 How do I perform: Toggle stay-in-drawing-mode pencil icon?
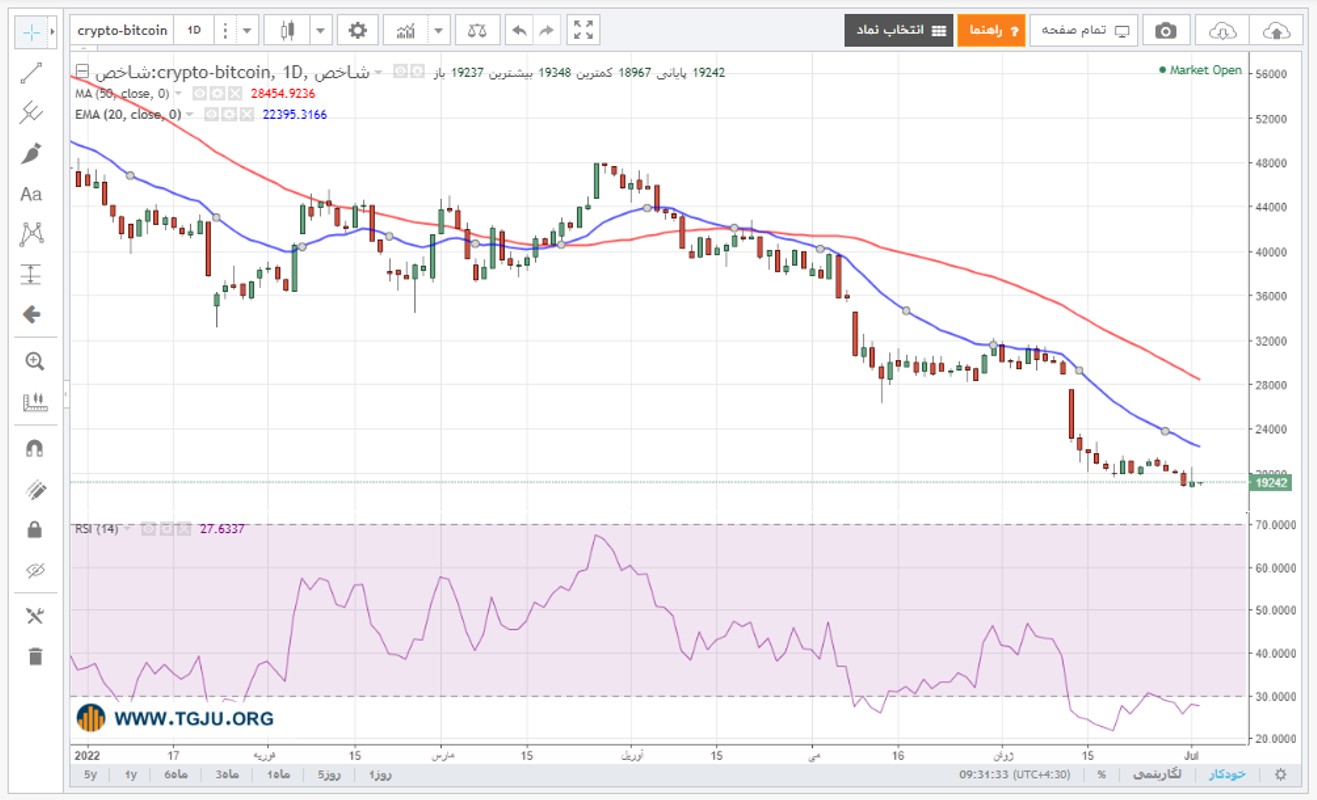pos(34,489)
